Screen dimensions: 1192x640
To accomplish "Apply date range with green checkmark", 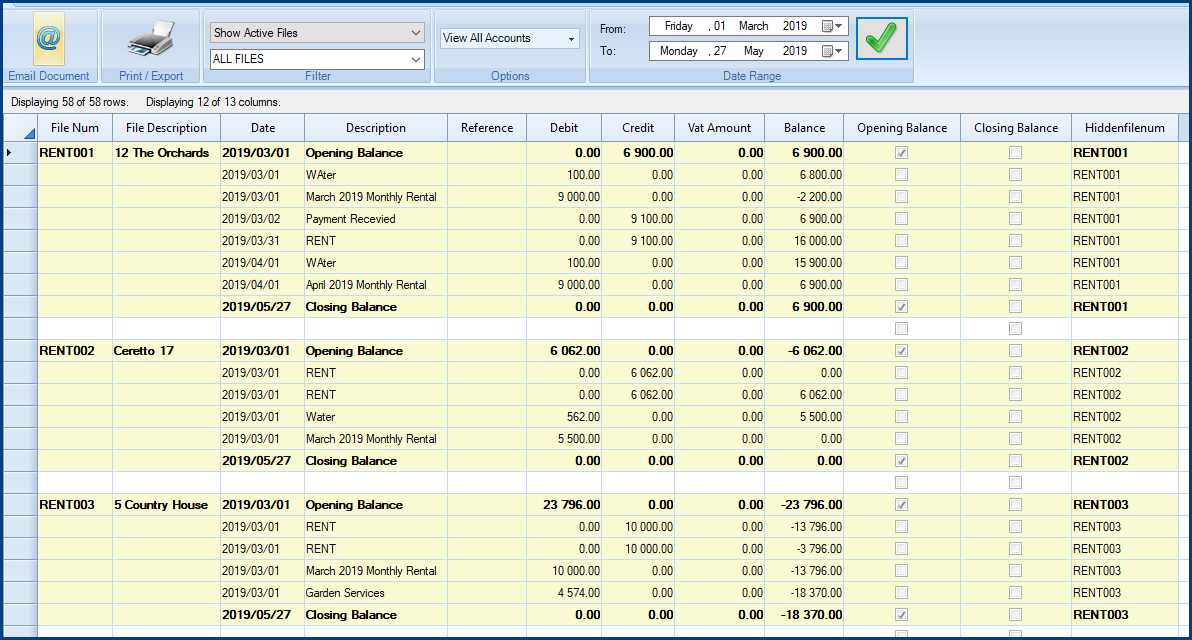I will [880, 39].
